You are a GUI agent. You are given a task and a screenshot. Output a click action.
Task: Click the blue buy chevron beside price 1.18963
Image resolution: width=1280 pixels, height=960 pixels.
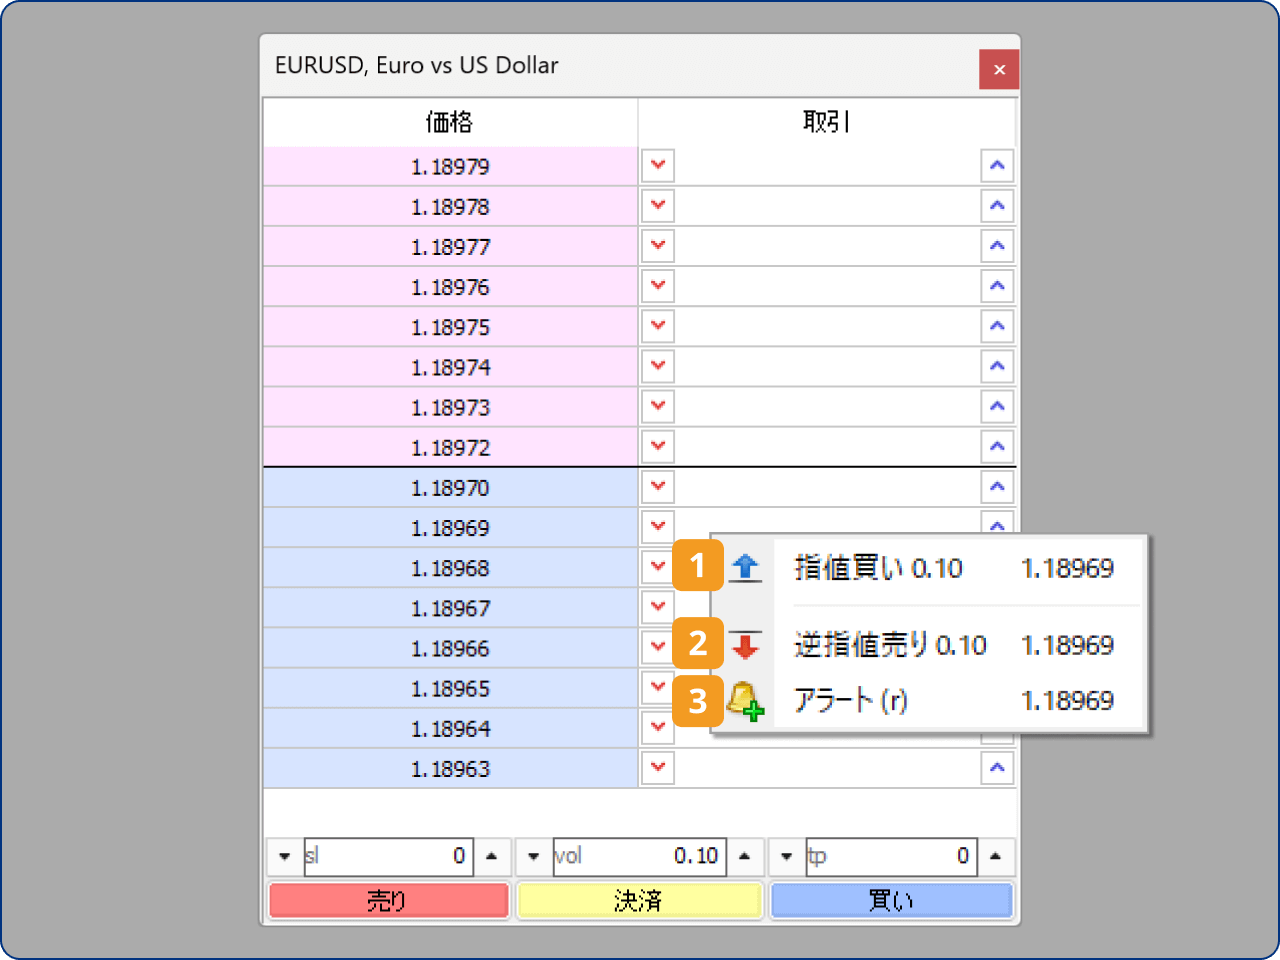coord(997,767)
